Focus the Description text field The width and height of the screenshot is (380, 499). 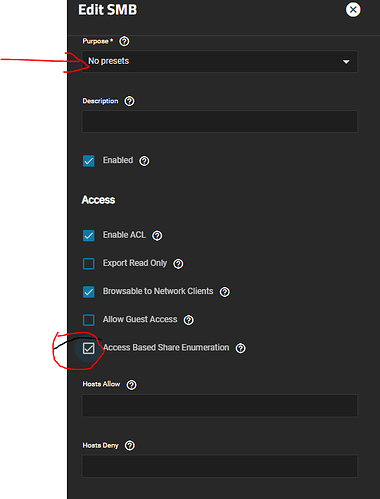coord(220,121)
